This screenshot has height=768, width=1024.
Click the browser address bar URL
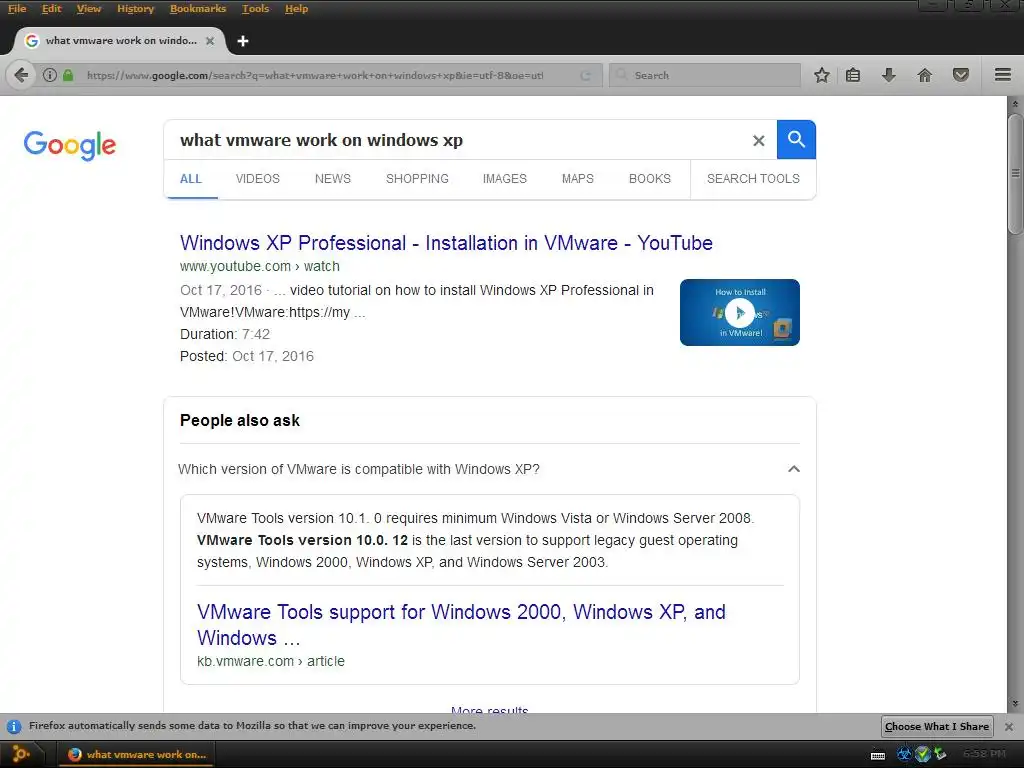click(x=315, y=75)
